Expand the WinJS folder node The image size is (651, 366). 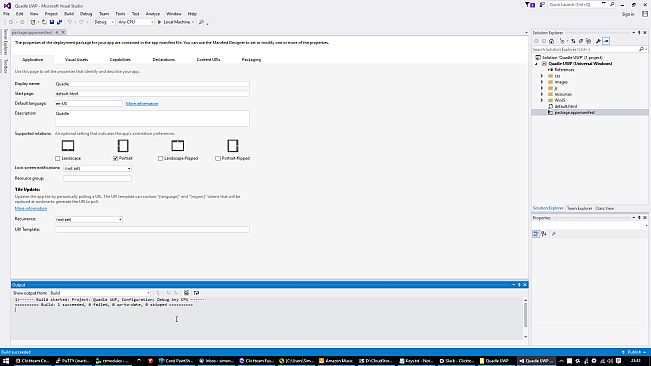click(542, 100)
